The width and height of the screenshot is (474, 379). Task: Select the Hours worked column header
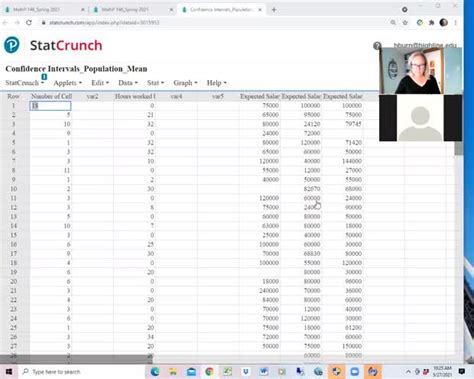click(x=134, y=96)
